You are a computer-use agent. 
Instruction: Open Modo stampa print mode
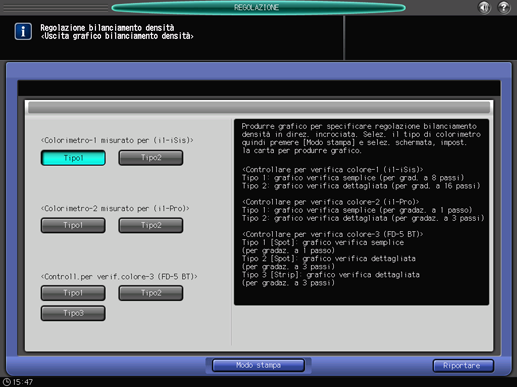point(258,365)
